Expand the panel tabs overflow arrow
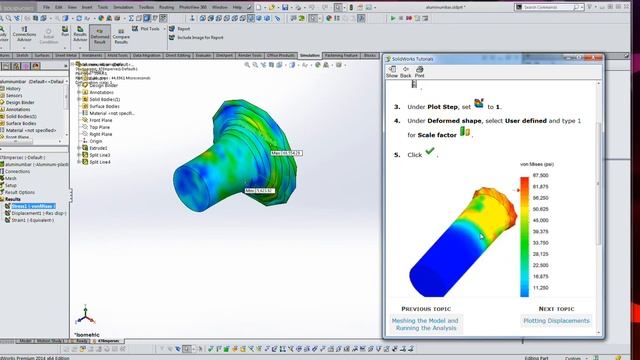 pyautogui.click(x=66, y=66)
